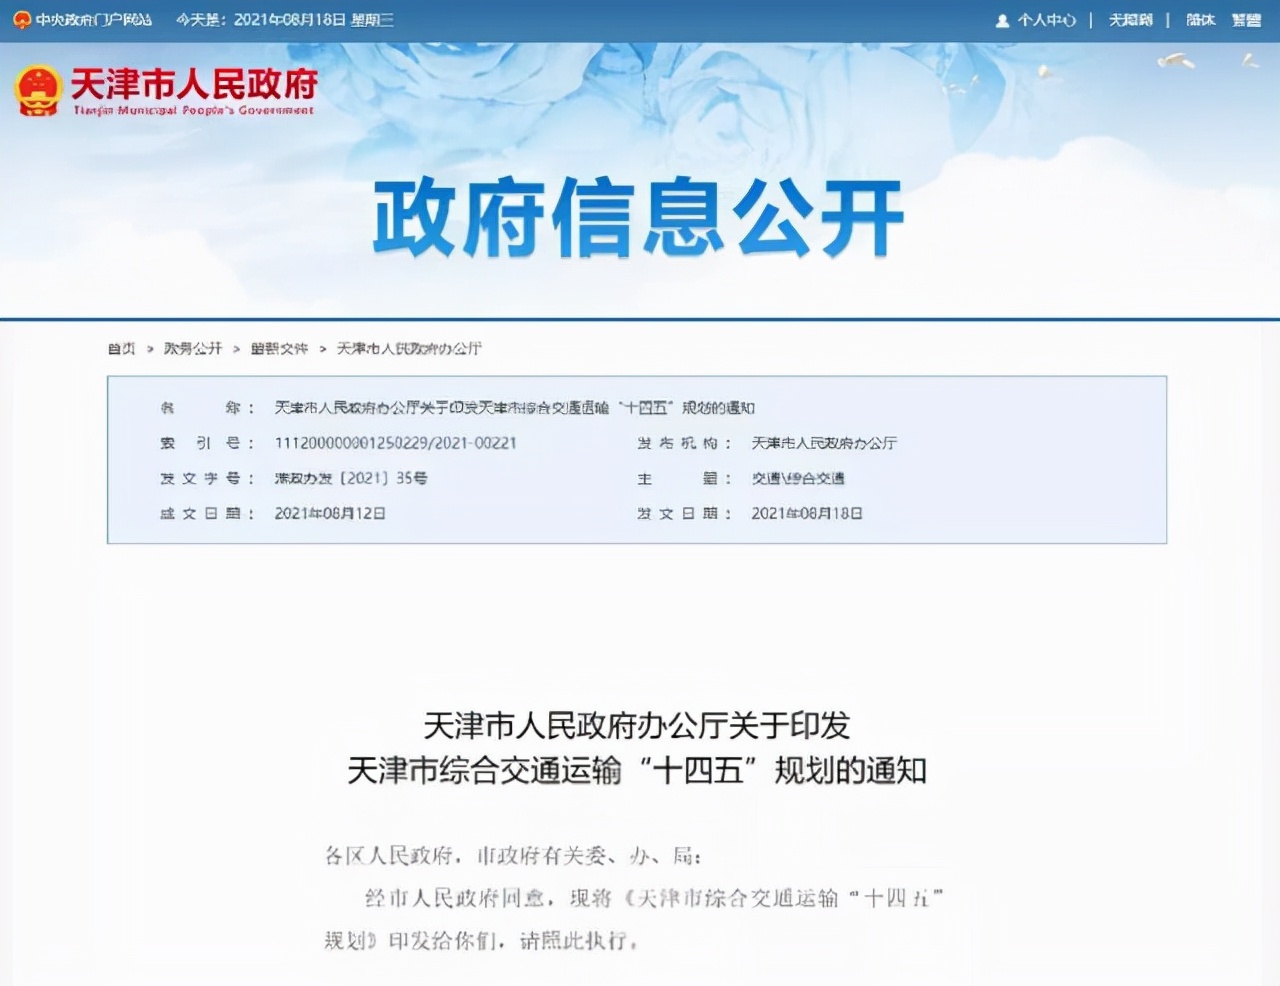
Task: Visit the 中央政府门户网站 link
Action: coord(92,17)
